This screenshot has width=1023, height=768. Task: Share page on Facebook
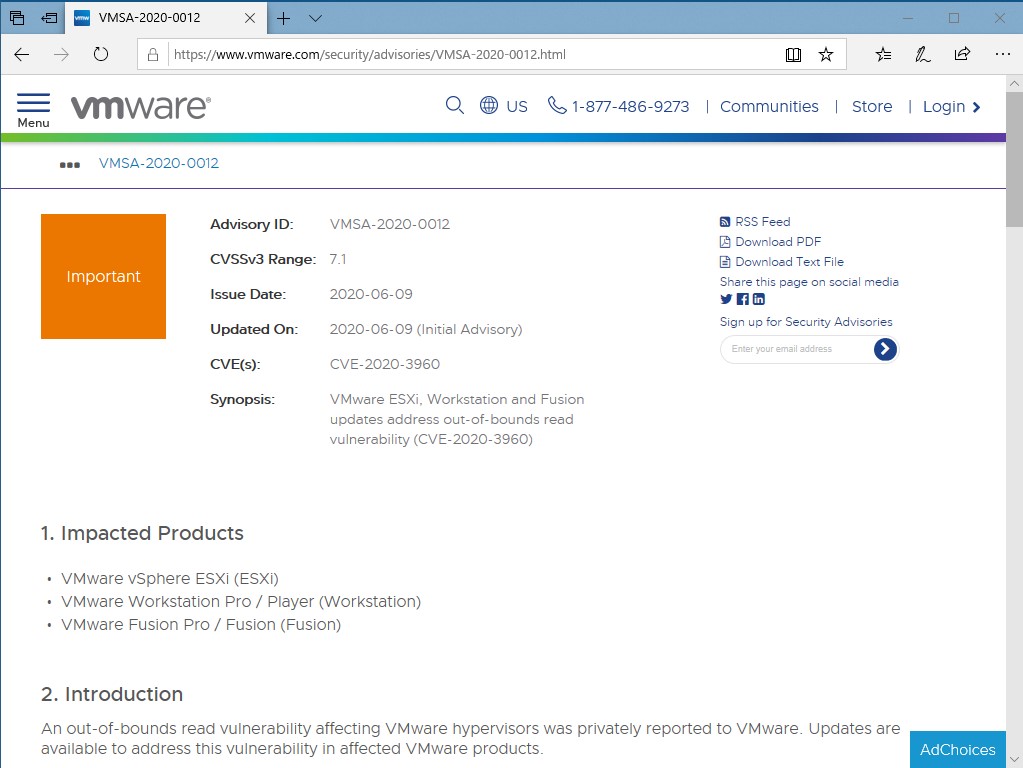coord(742,299)
